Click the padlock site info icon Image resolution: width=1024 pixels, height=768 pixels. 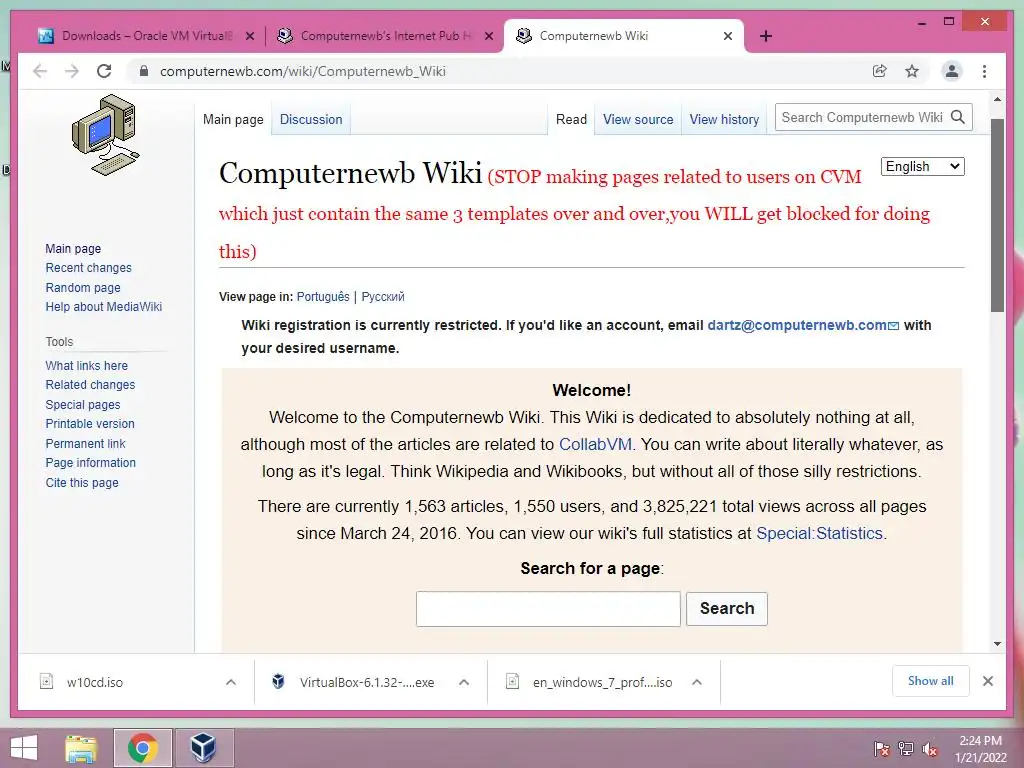point(144,71)
